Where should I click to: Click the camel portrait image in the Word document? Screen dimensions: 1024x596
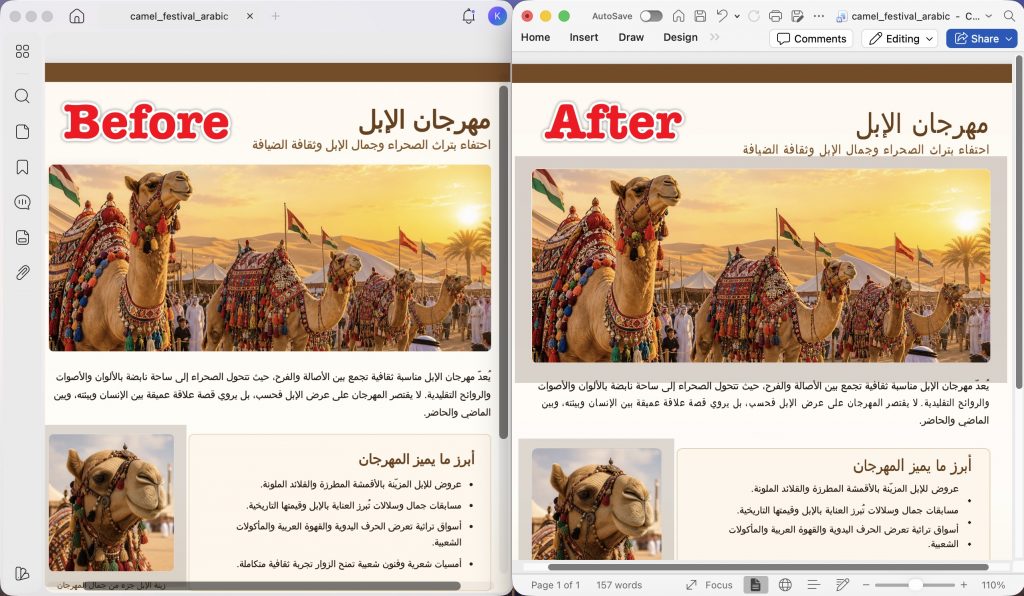tap(596, 503)
